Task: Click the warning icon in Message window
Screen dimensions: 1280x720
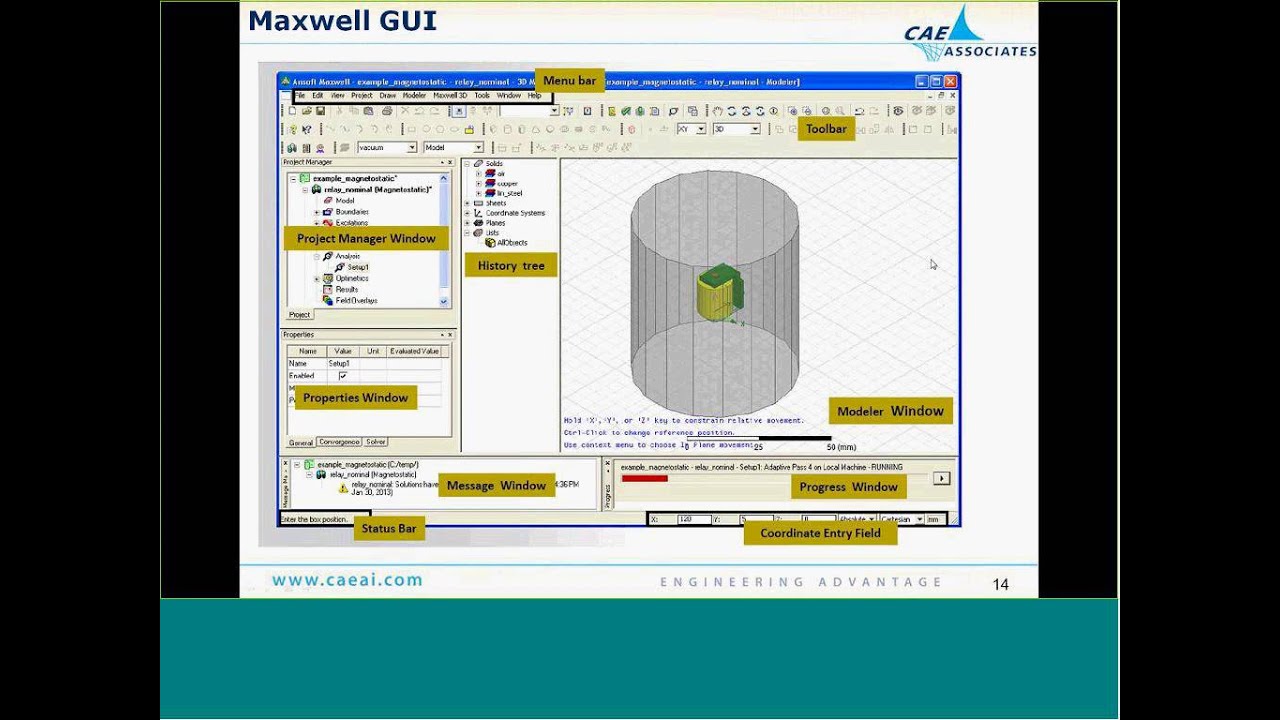Action: tap(343, 489)
